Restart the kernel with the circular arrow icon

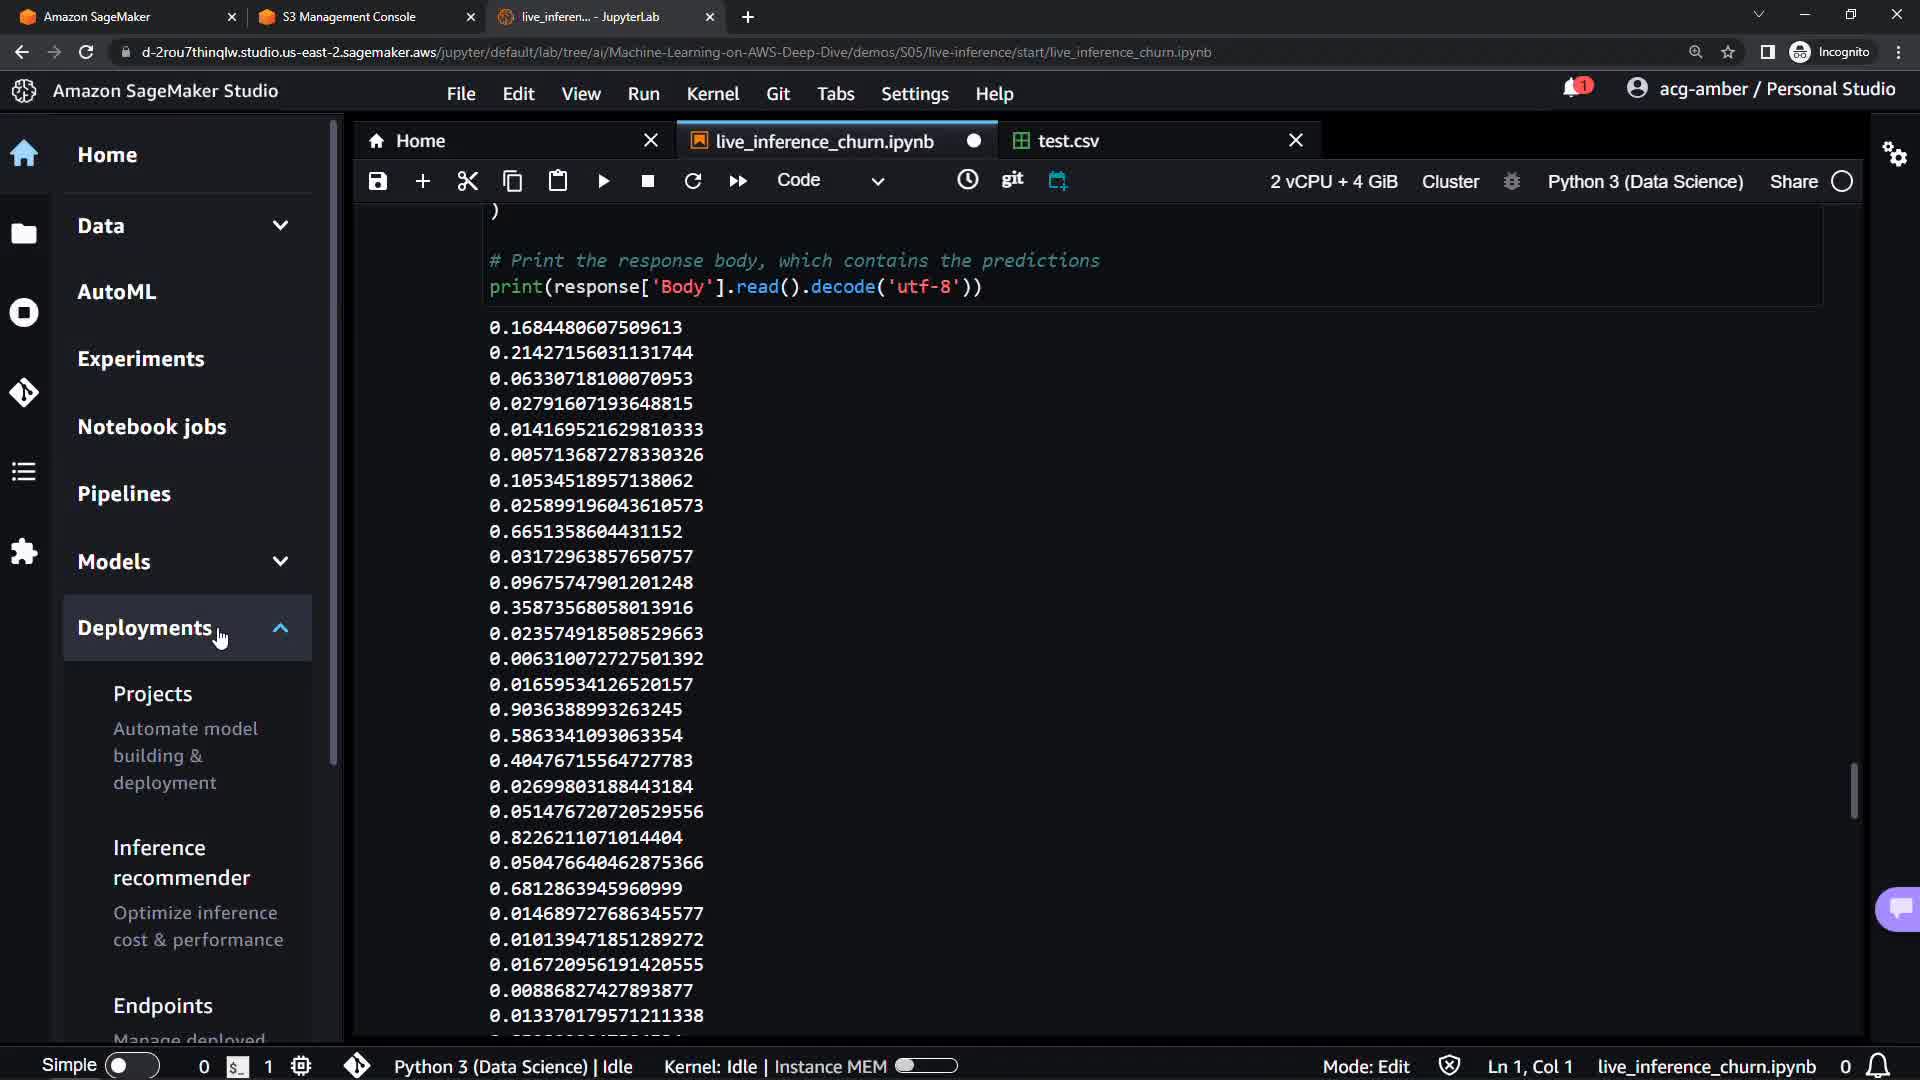click(692, 181)
